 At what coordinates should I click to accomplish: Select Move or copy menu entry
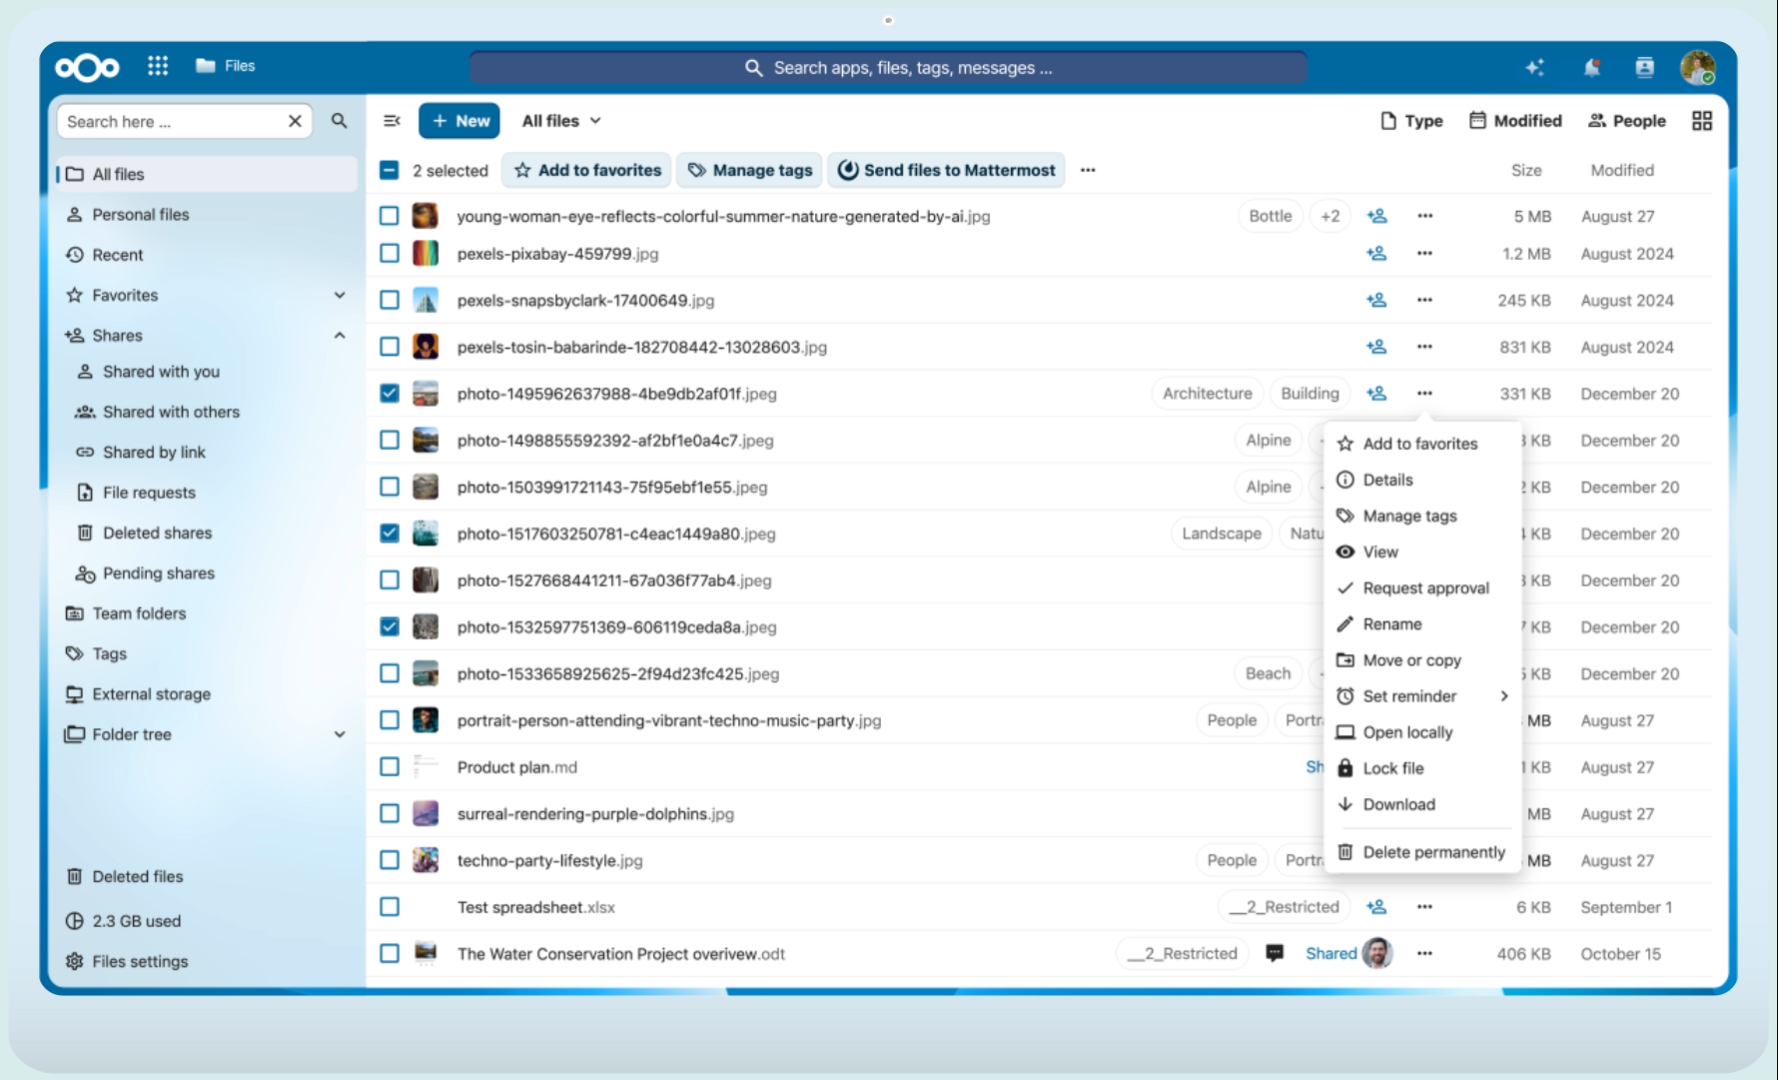click(1422, 660)
